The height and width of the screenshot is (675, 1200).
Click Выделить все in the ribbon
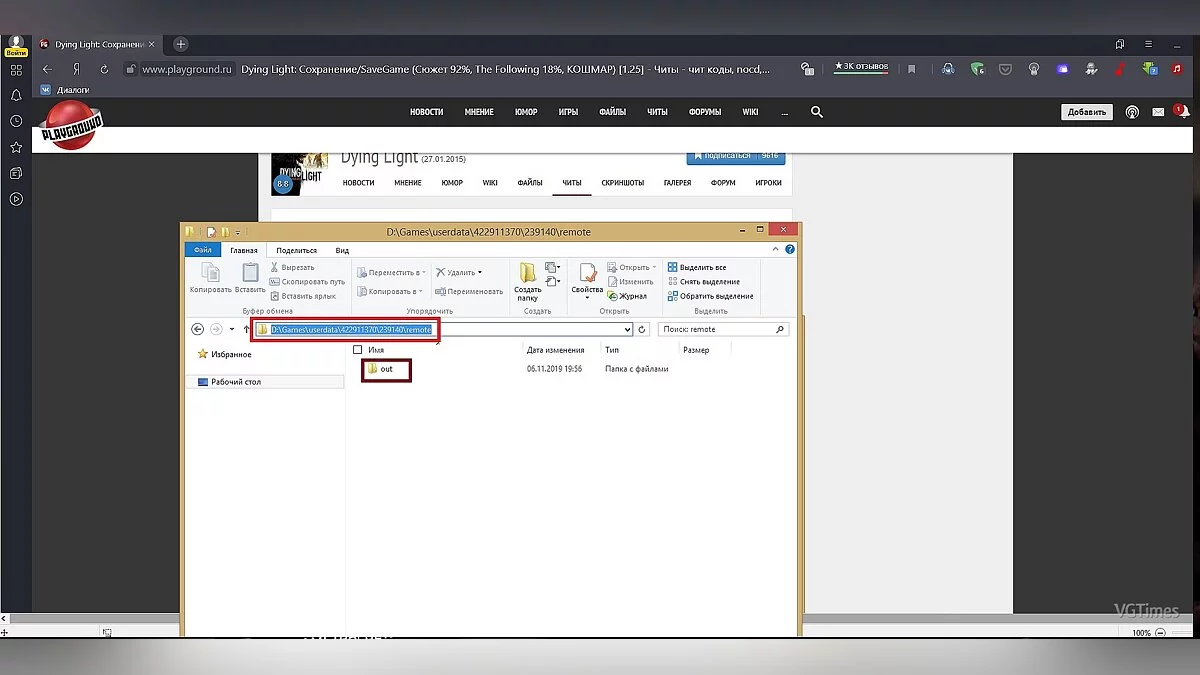tap(701, 268)
